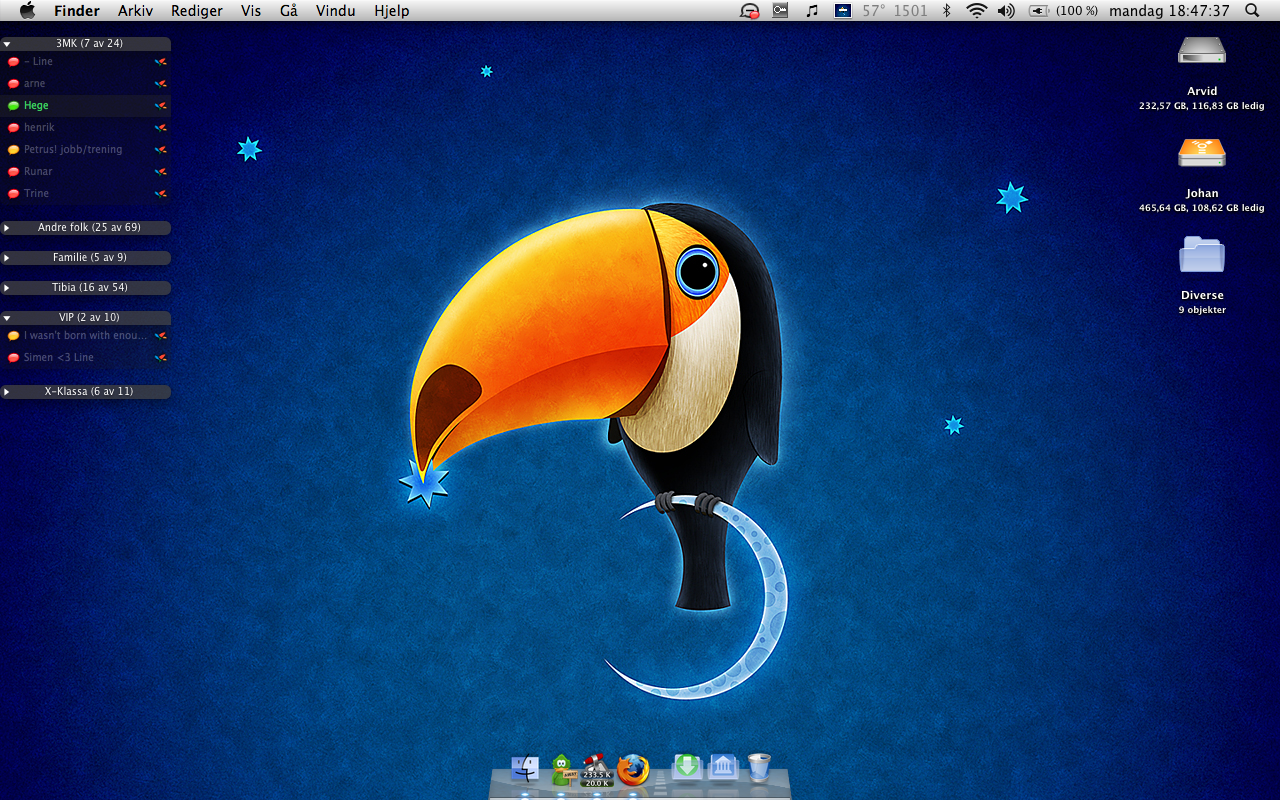The height and width of the screenshot is (800, 1280).
Task: Open the Trash in the Dock
Action: [x=759, y=767]
